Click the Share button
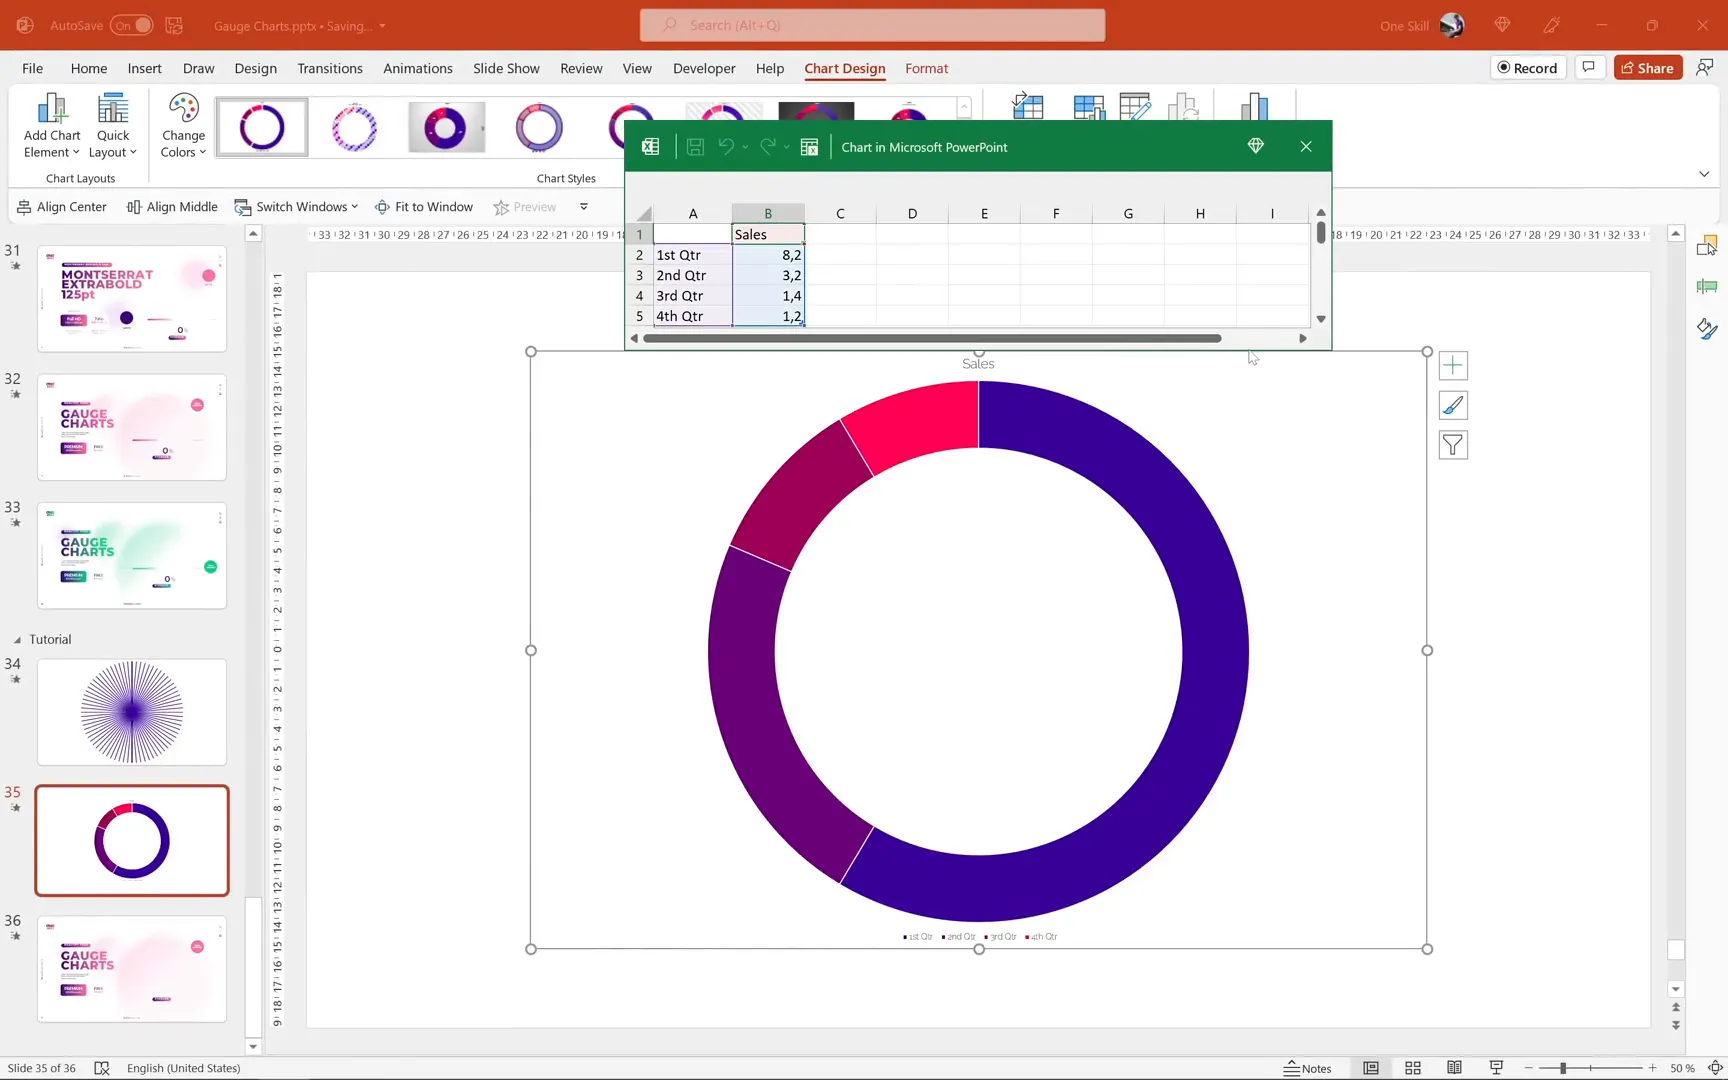1728x1080 pixels. pyautogui.click(x=1648, y=67)
